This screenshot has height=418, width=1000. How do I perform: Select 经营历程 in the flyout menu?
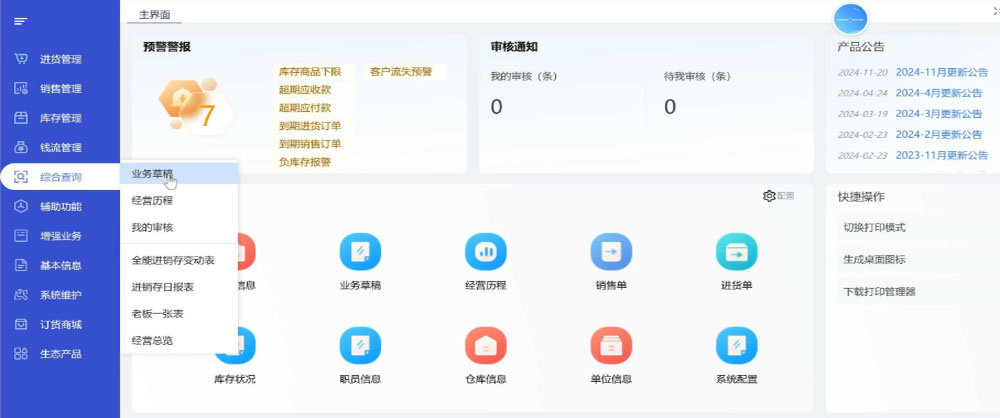click(152, 200)
